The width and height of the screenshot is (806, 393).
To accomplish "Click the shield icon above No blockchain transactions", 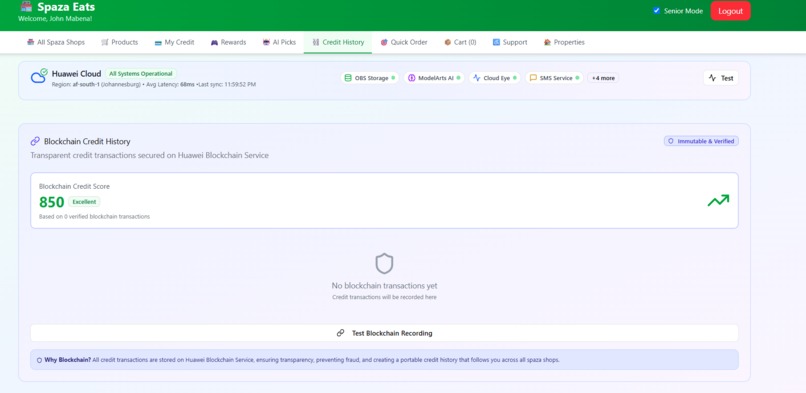I will point(384,264).
